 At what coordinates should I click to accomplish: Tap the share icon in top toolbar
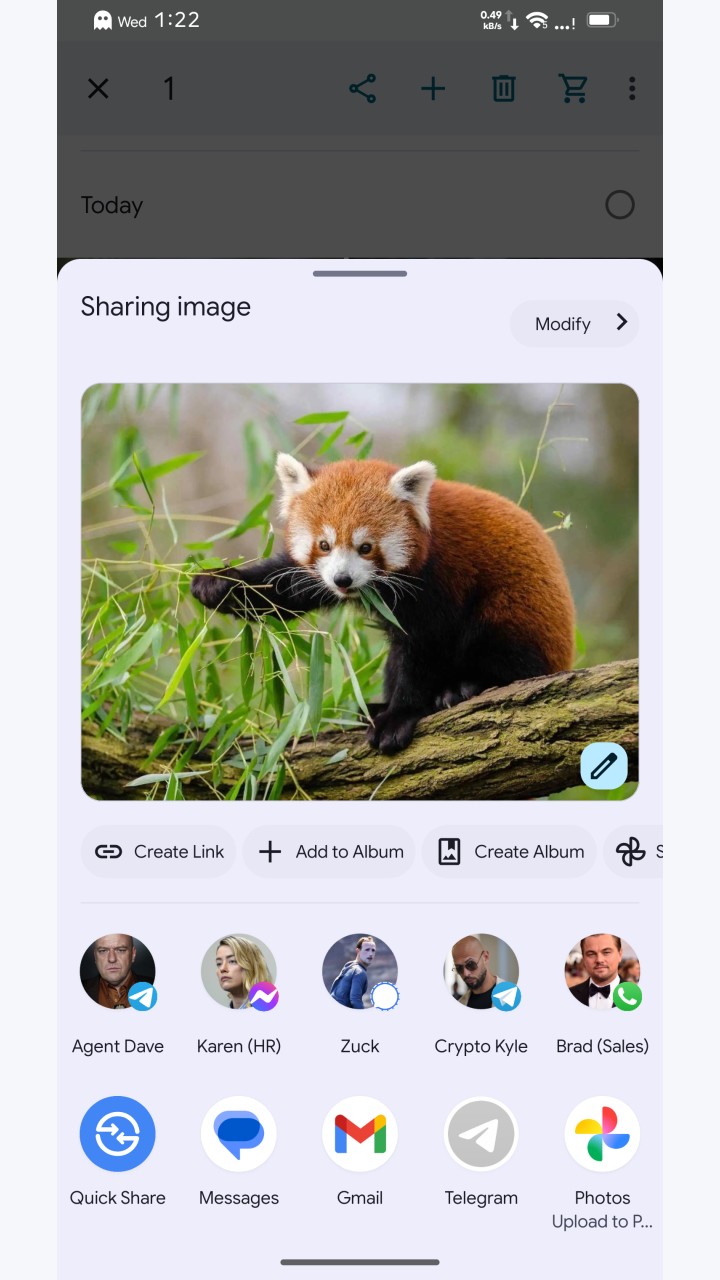[x=362, y=89]
